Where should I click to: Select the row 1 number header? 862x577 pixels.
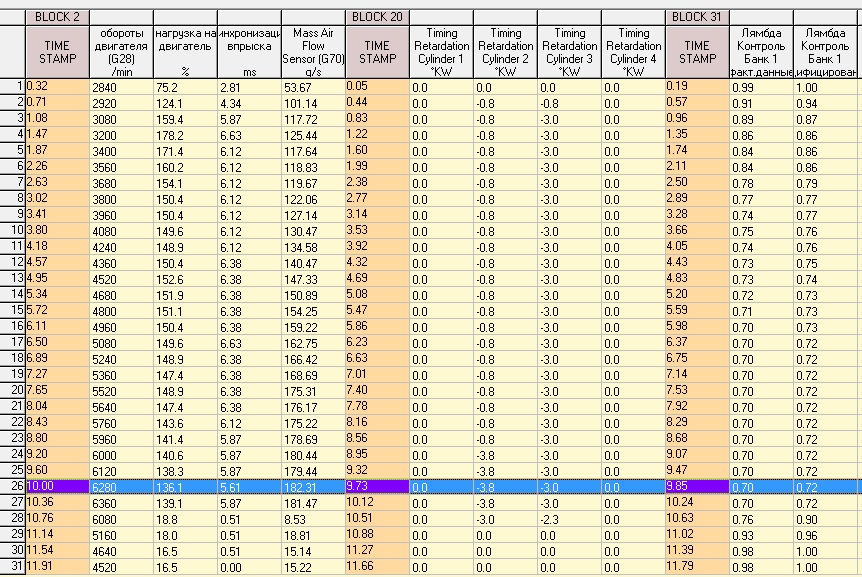click(12, 87)
